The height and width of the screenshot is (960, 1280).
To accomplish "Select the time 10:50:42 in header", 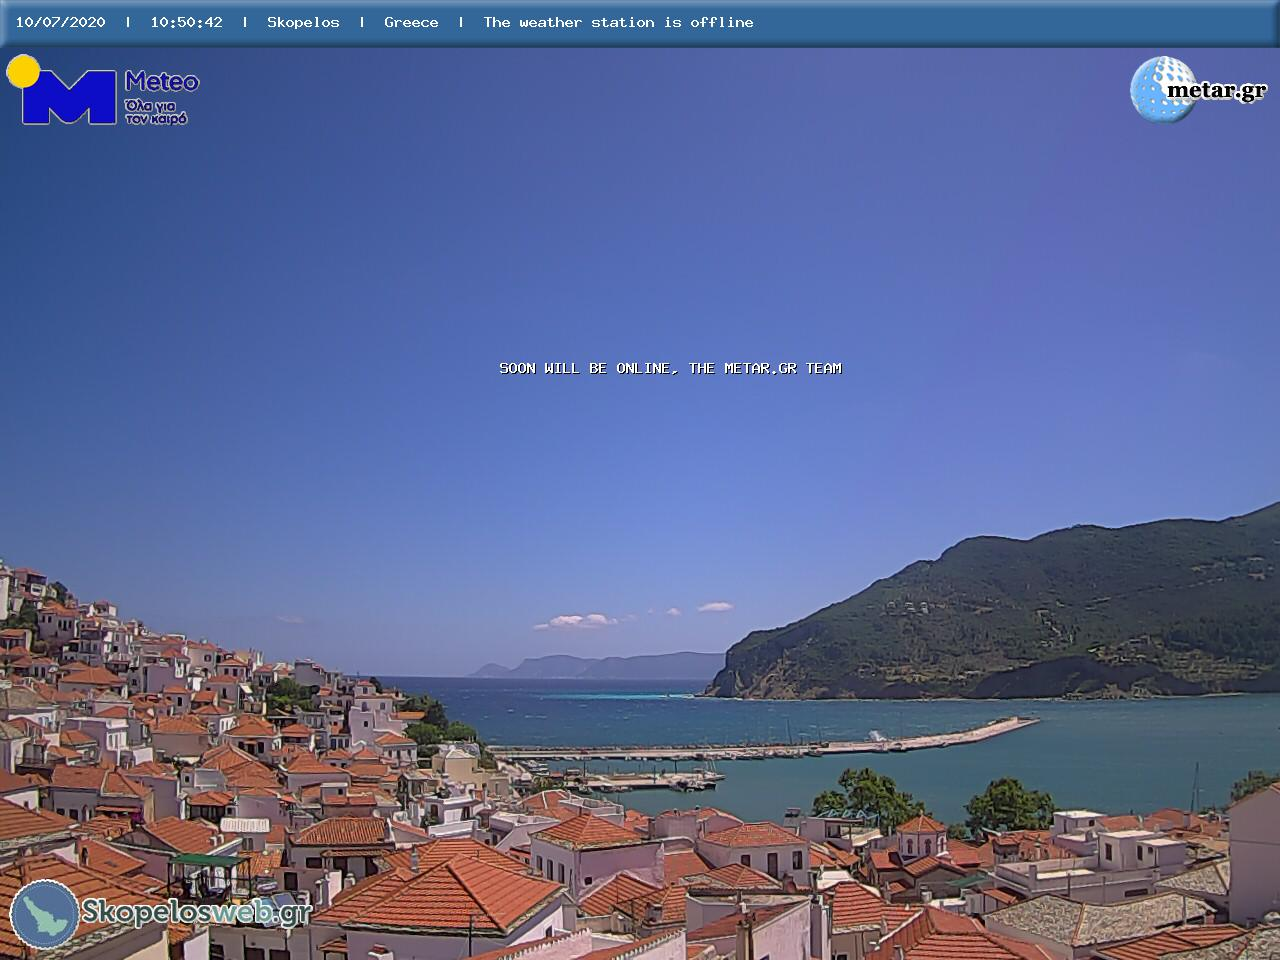I will [x=186, y=22].
